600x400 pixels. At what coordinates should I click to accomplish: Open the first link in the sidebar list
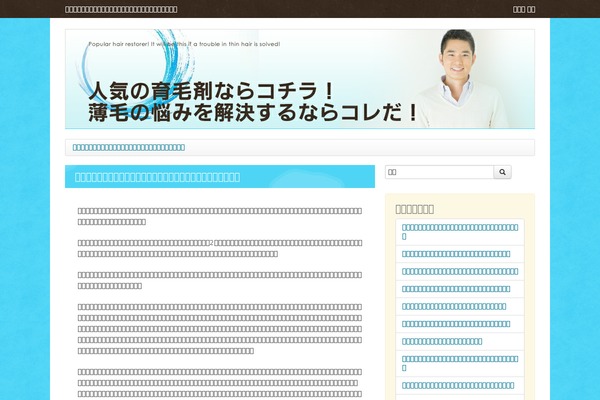pos(459,226)
